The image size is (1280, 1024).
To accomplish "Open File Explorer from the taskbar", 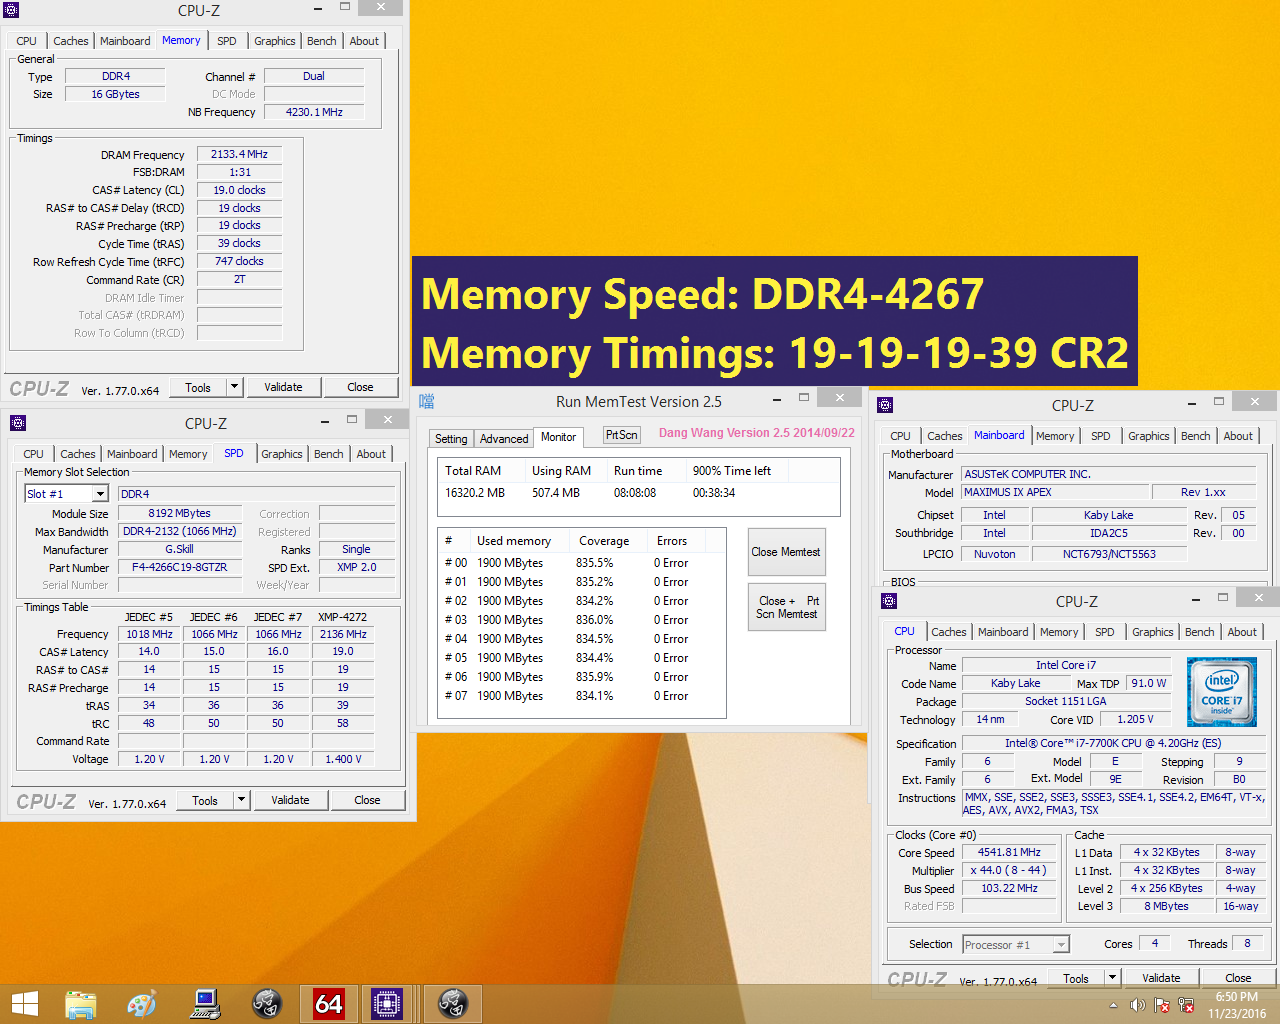I will pos(80,1002).
